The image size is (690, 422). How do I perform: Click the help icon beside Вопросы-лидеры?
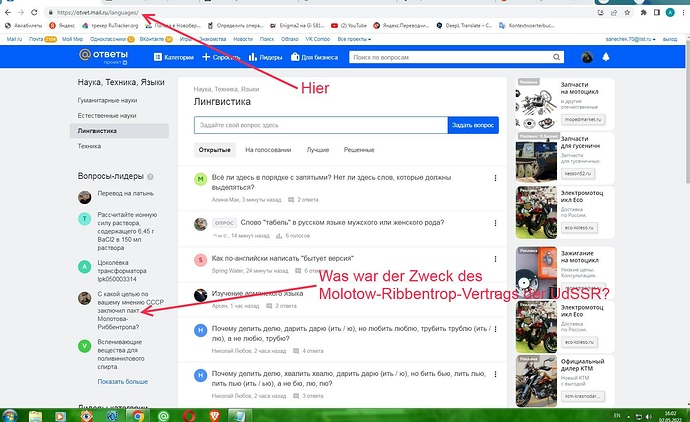[150, 176]
